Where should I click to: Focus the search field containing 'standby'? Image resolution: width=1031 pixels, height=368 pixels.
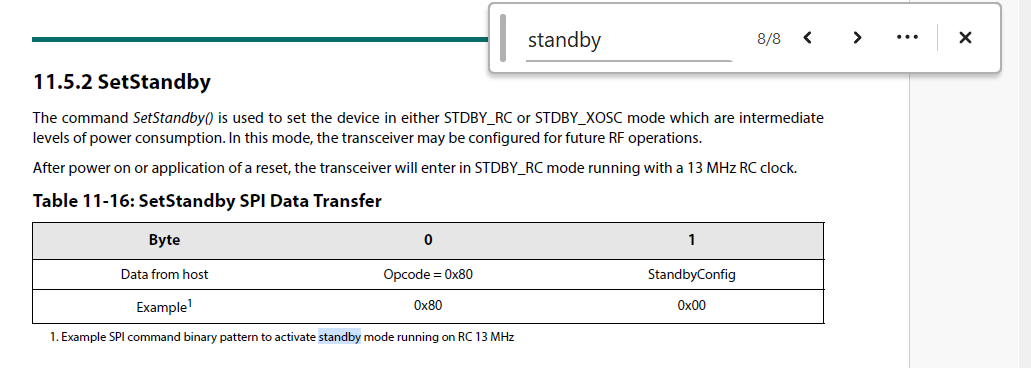pyautogui.click(x=629, y=40)
